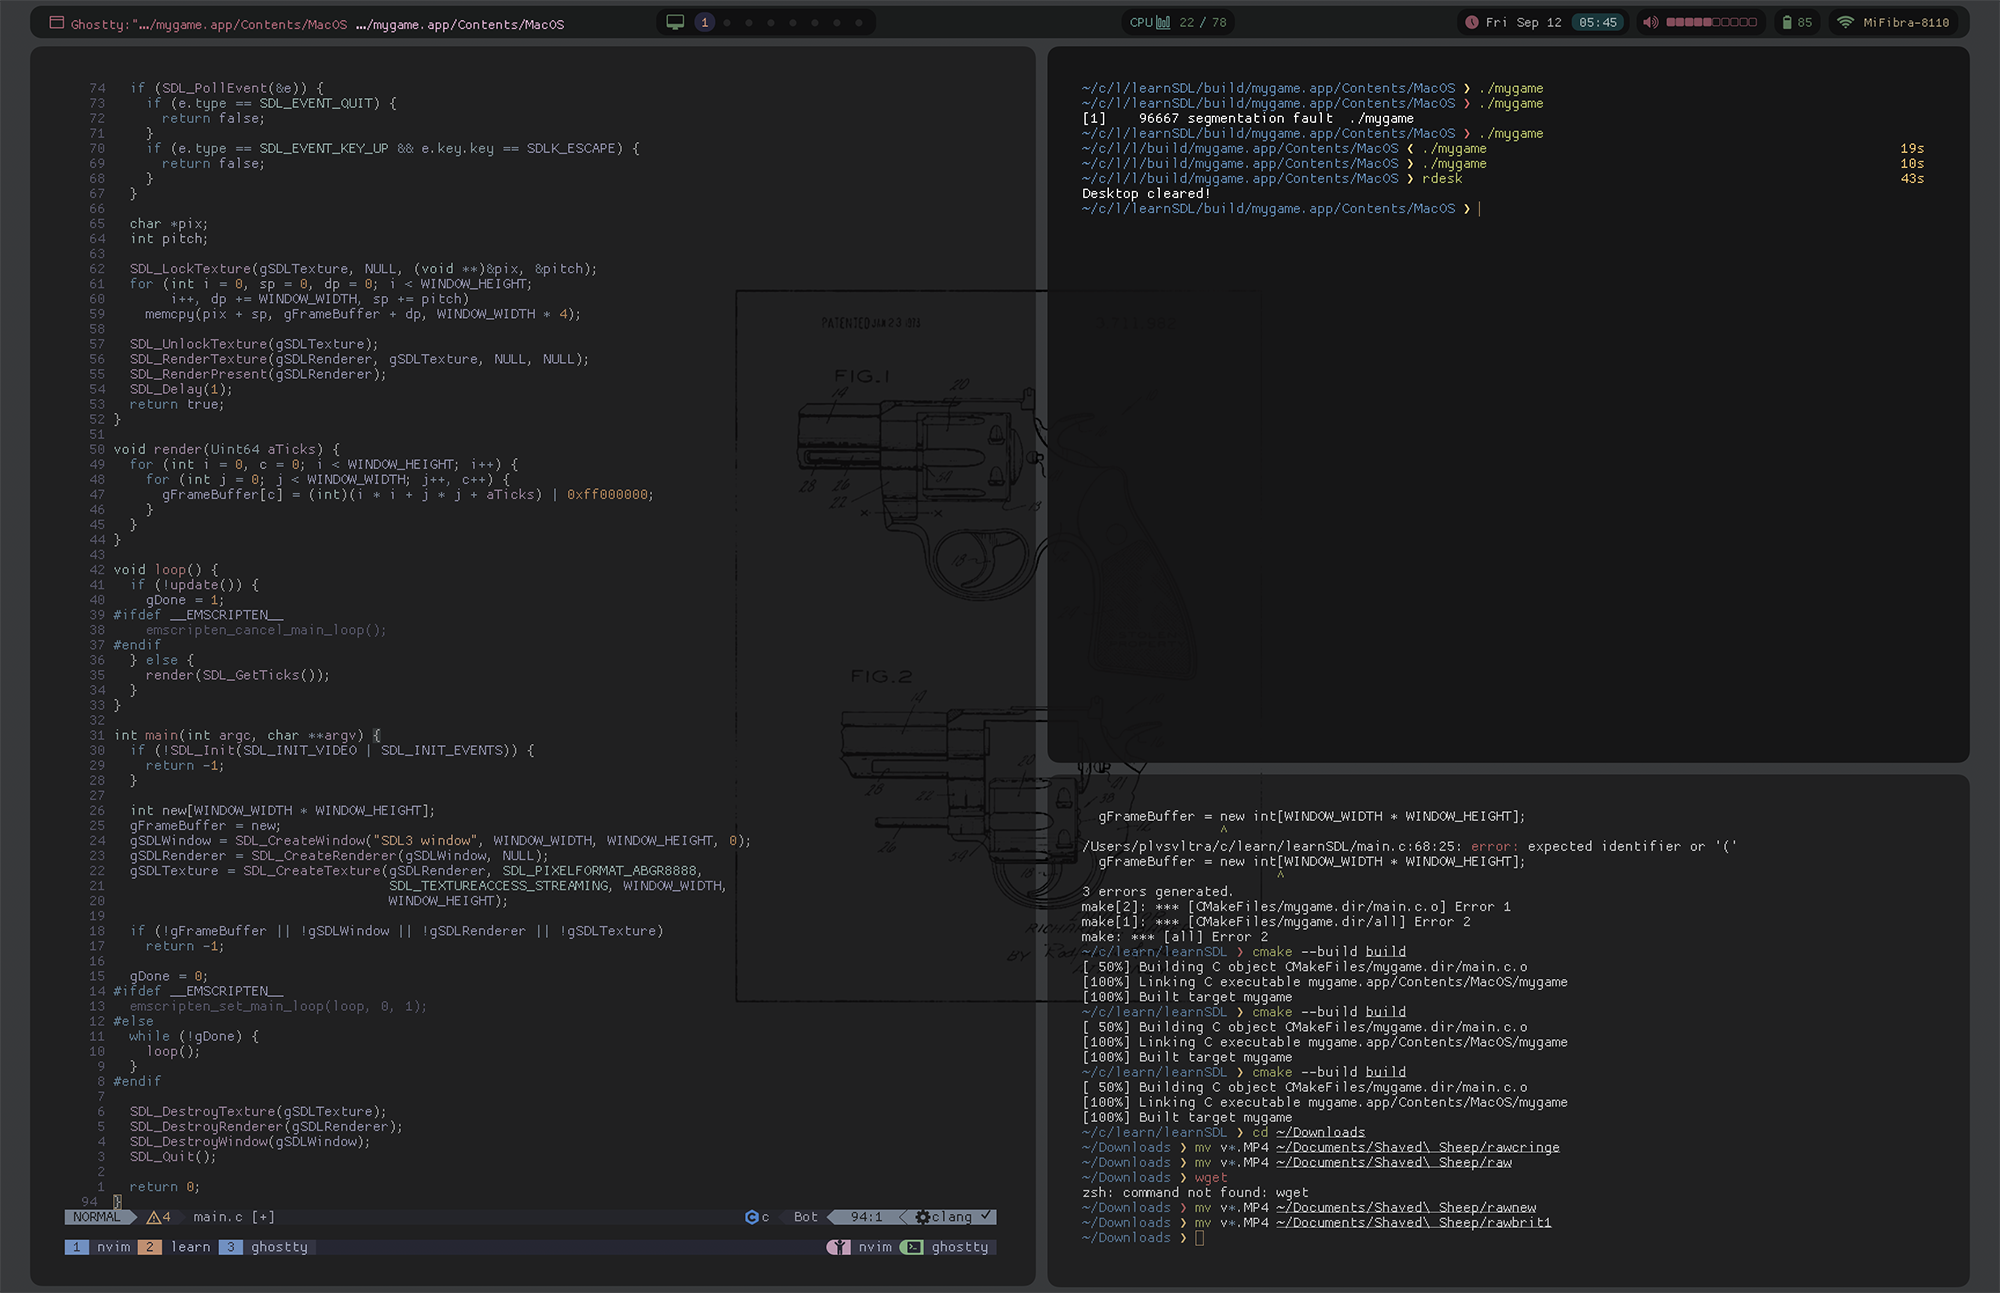Click the "SDL3 window" string literal
The height and width of the screenshot is (1293, 2000).
[427, 841]
